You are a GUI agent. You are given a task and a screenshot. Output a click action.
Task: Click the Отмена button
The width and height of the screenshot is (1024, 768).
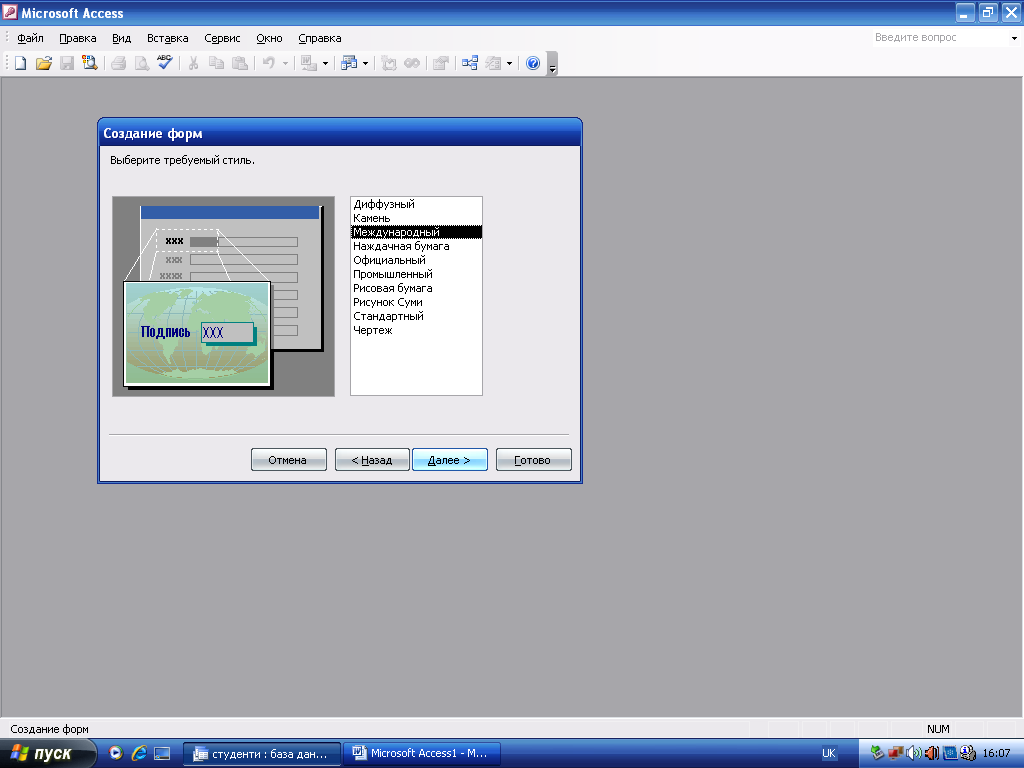[x=289, y=460]
